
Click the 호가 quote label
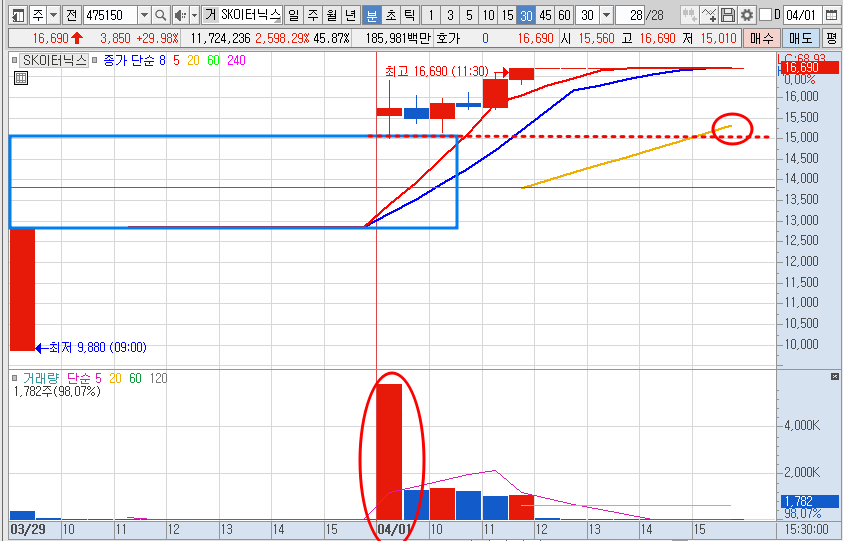click(448, 38)
